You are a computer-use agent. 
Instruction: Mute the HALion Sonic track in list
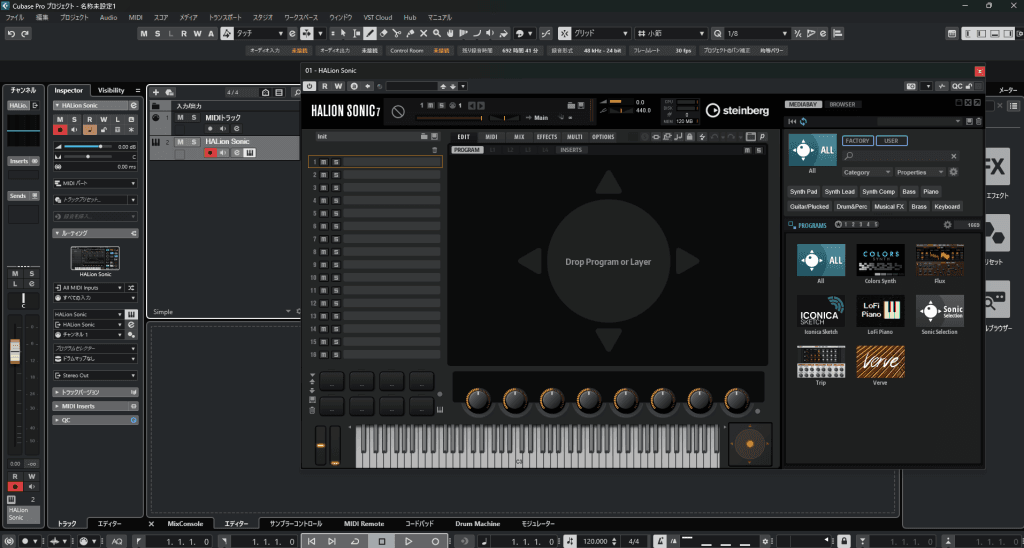point(181,142)
